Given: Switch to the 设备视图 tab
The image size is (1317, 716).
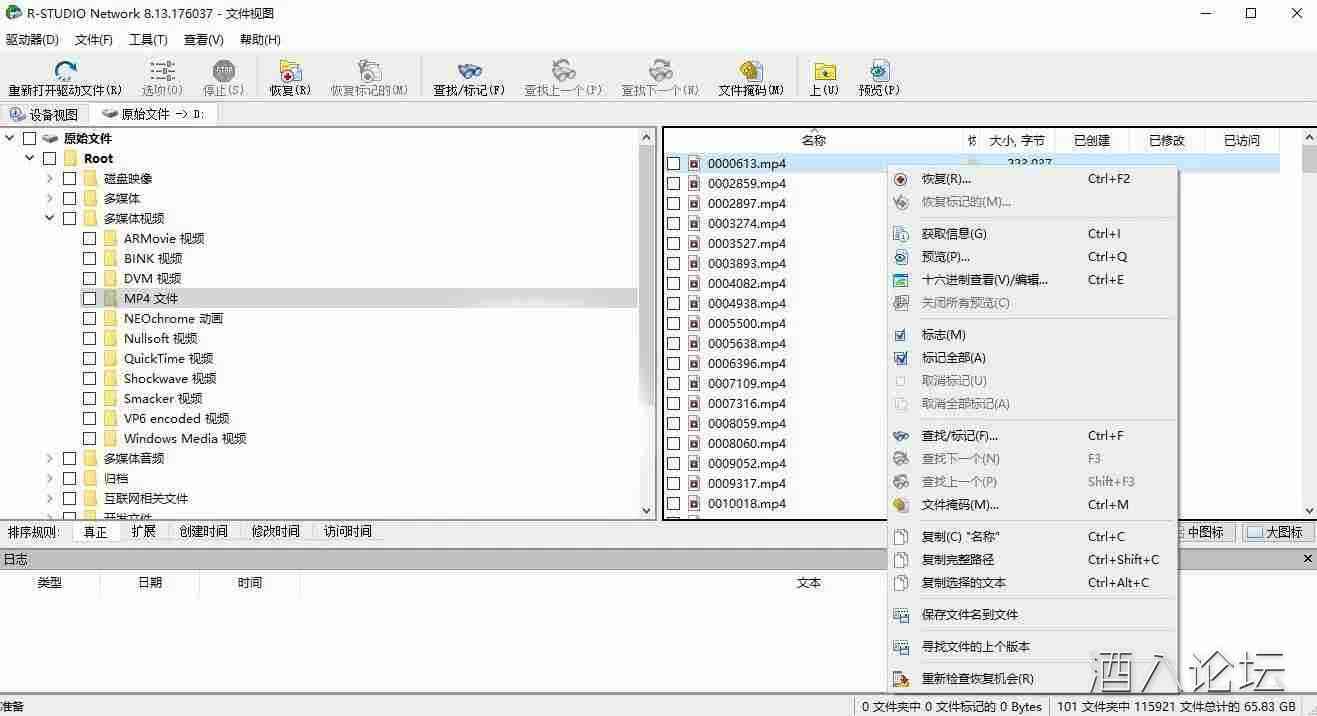Looking at the screenshot, I should pyautogui.click(x=44, y=114).
